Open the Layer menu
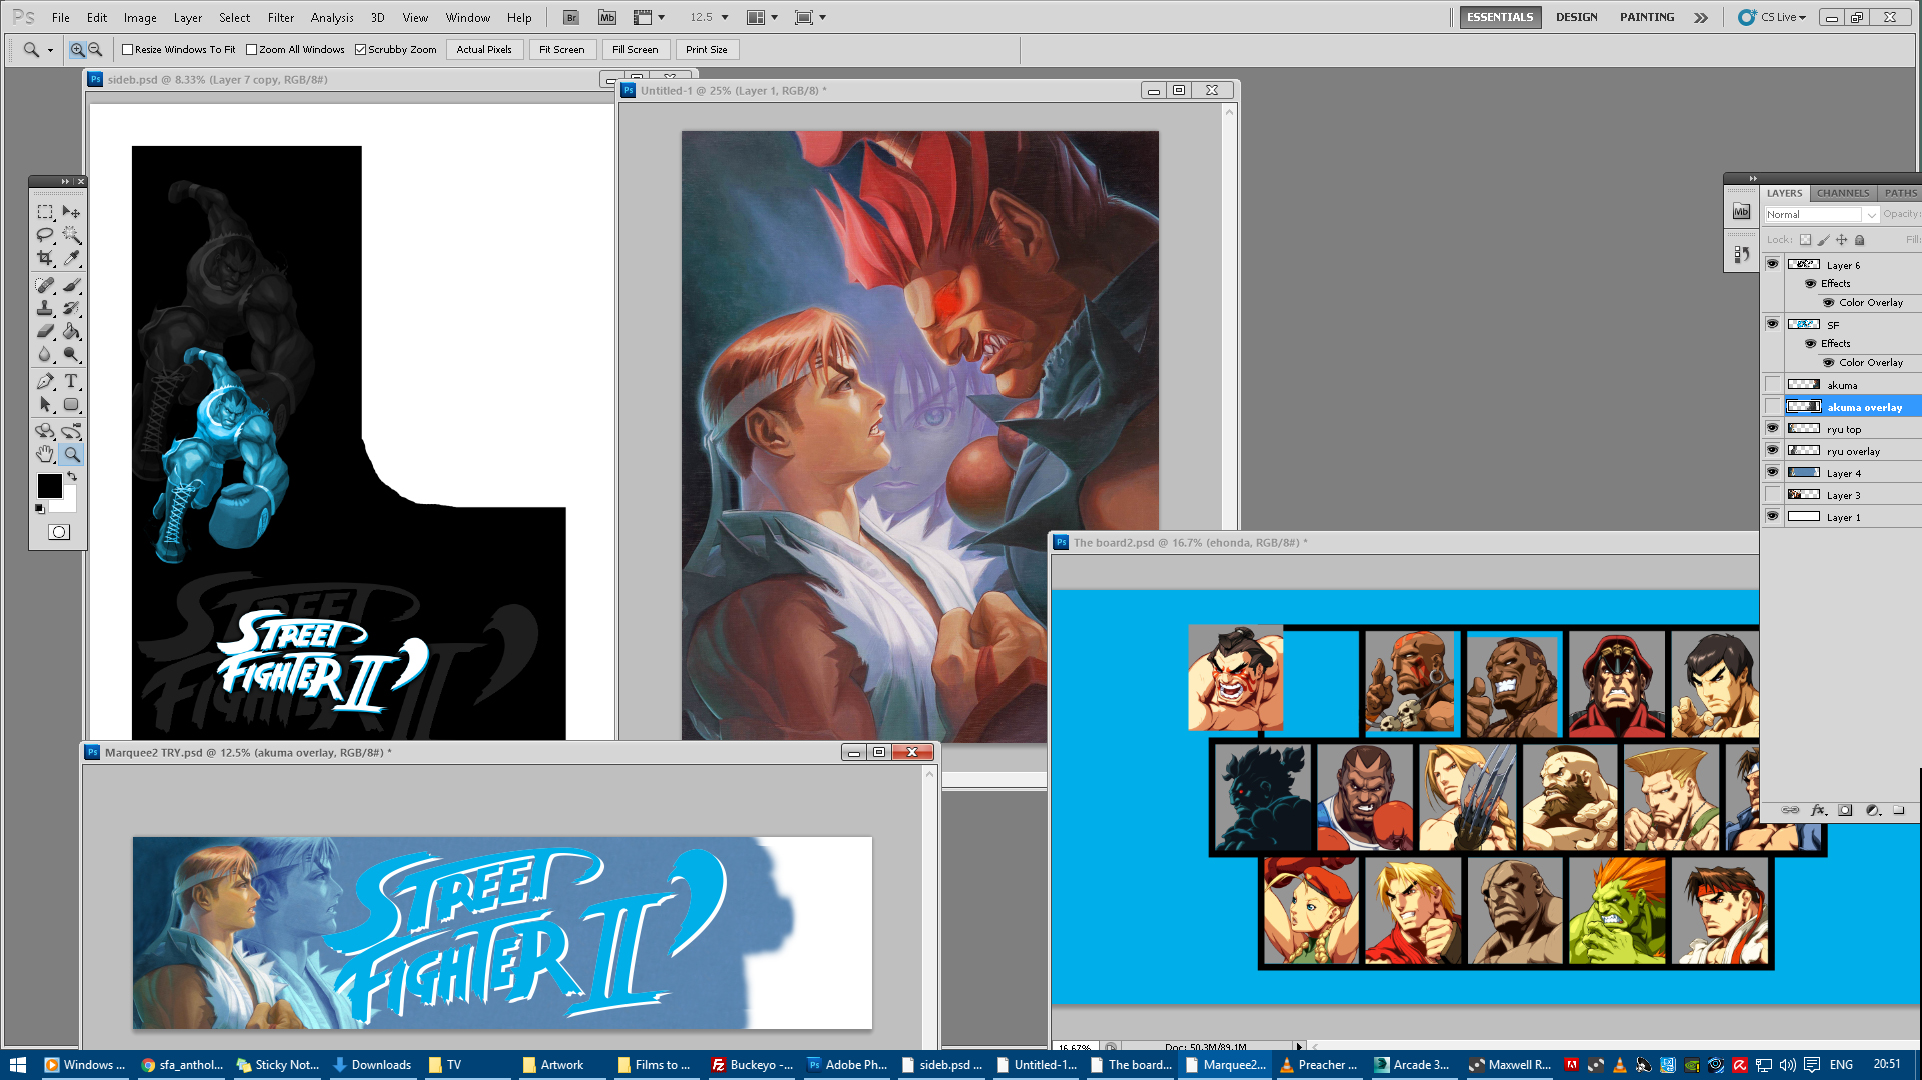Viewport: 1922px width, 1080px height. [x=188, y=17]
